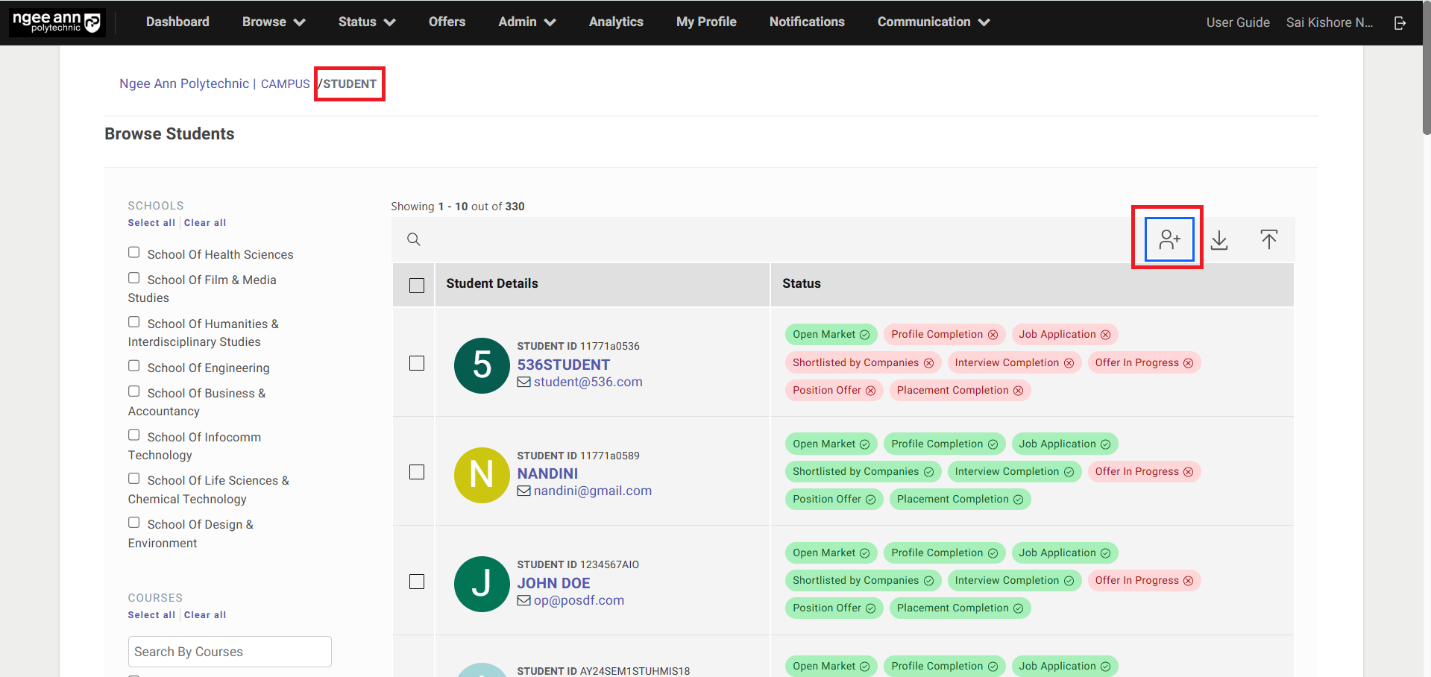This screenshot has height=677, width=1431.
Task: Click the Ngee Ann Polytechnic logo
Action: click(x=56, y=22)
